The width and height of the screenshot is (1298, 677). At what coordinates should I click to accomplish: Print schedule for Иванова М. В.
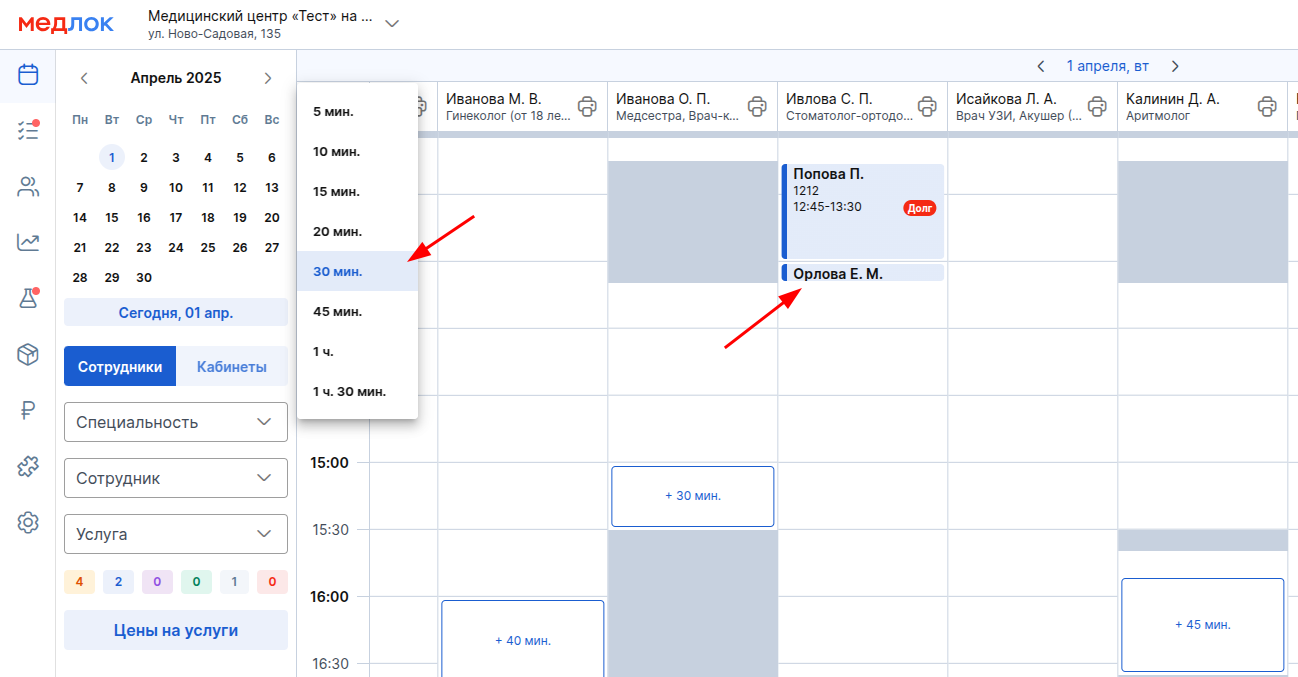(x=588, y=105)
